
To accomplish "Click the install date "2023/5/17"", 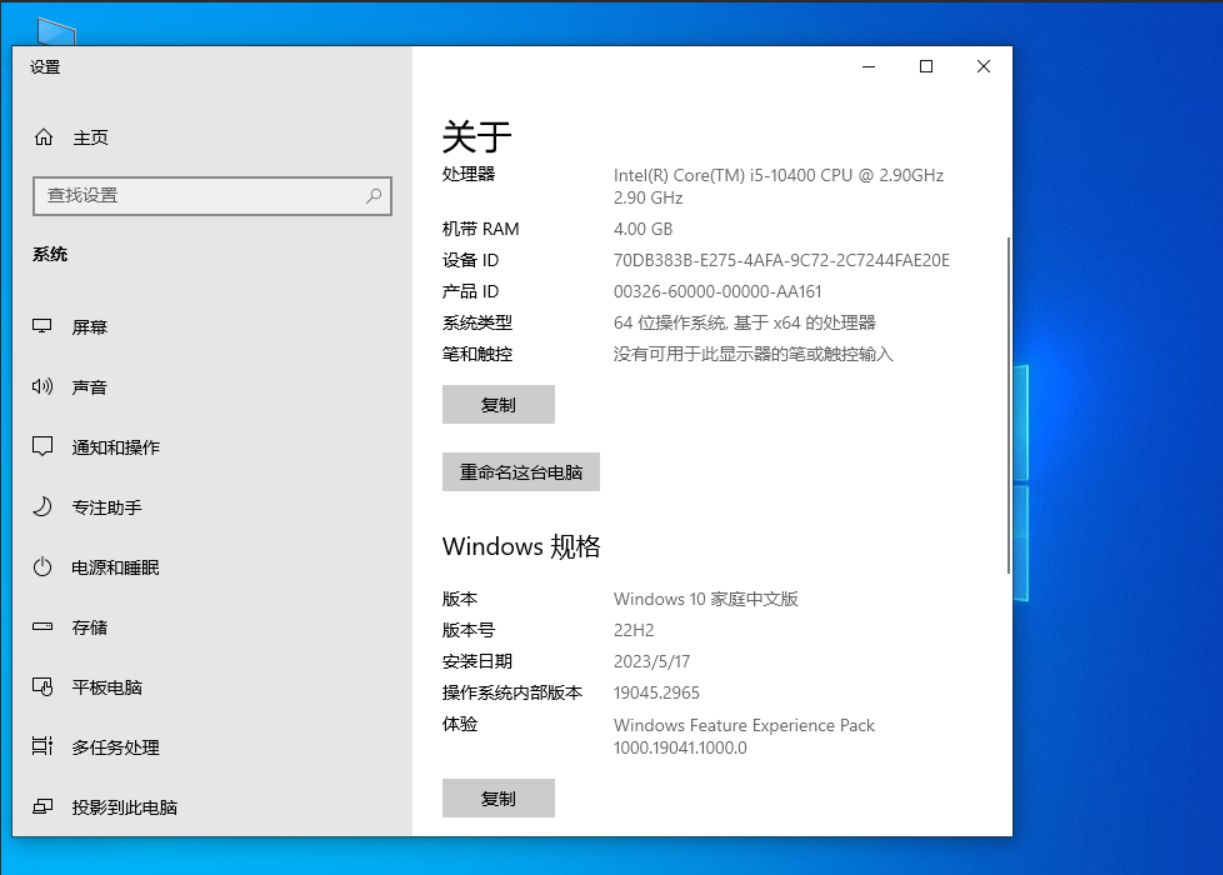I will coord(652,661).
